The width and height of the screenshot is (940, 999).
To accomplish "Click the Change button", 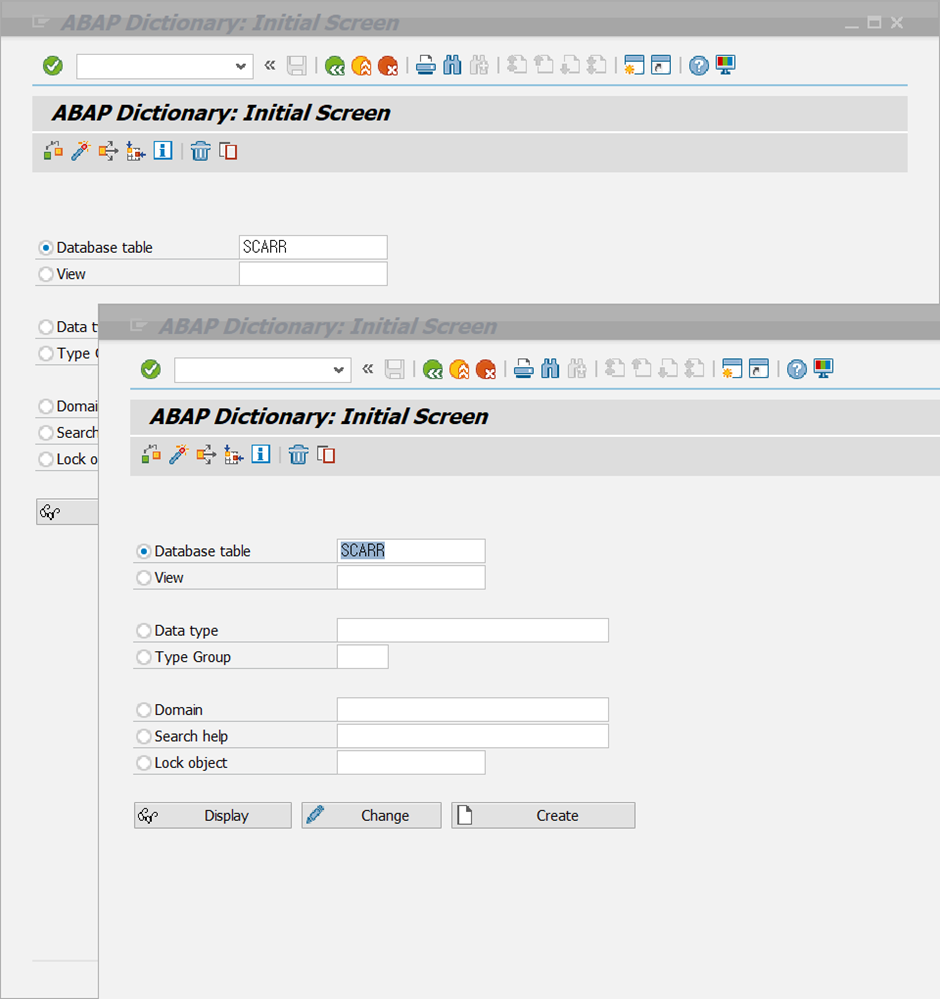I will (372, 816).
